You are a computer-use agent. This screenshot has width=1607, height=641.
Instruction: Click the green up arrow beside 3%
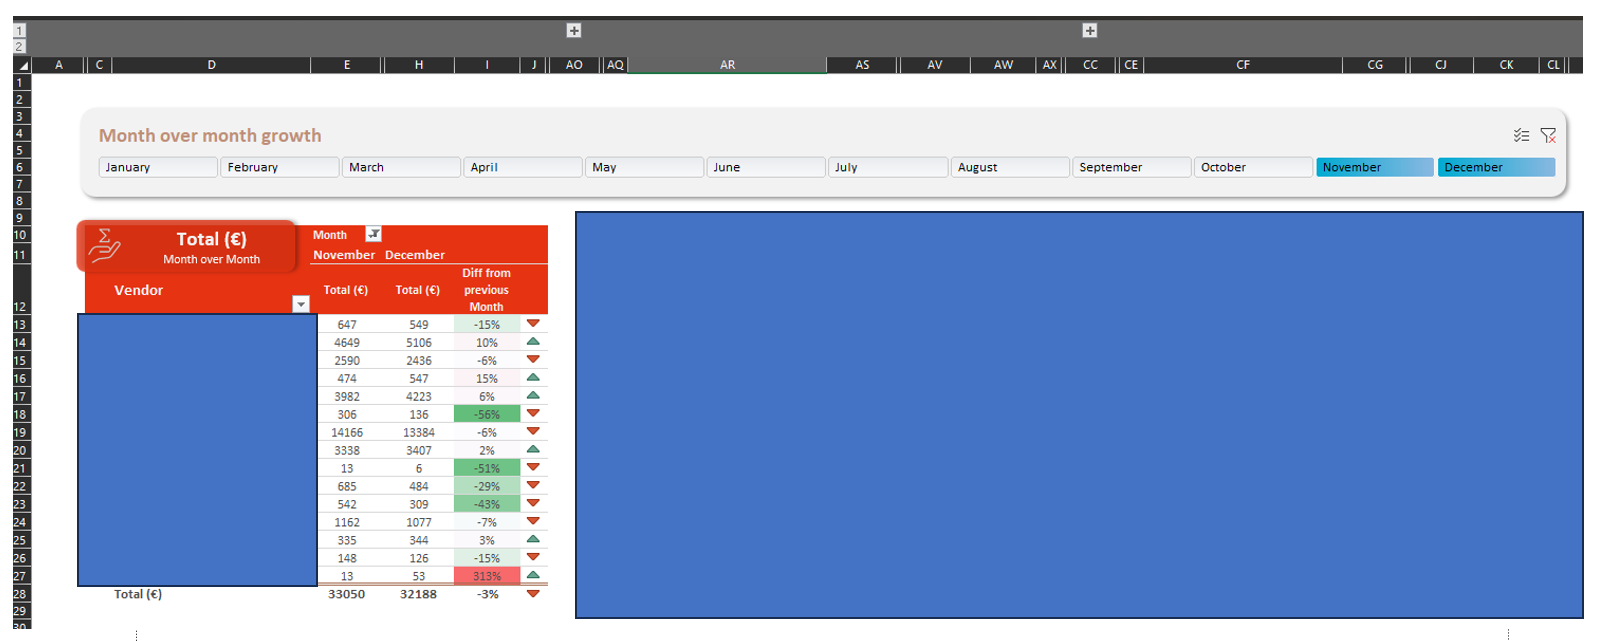click(533, 539)
